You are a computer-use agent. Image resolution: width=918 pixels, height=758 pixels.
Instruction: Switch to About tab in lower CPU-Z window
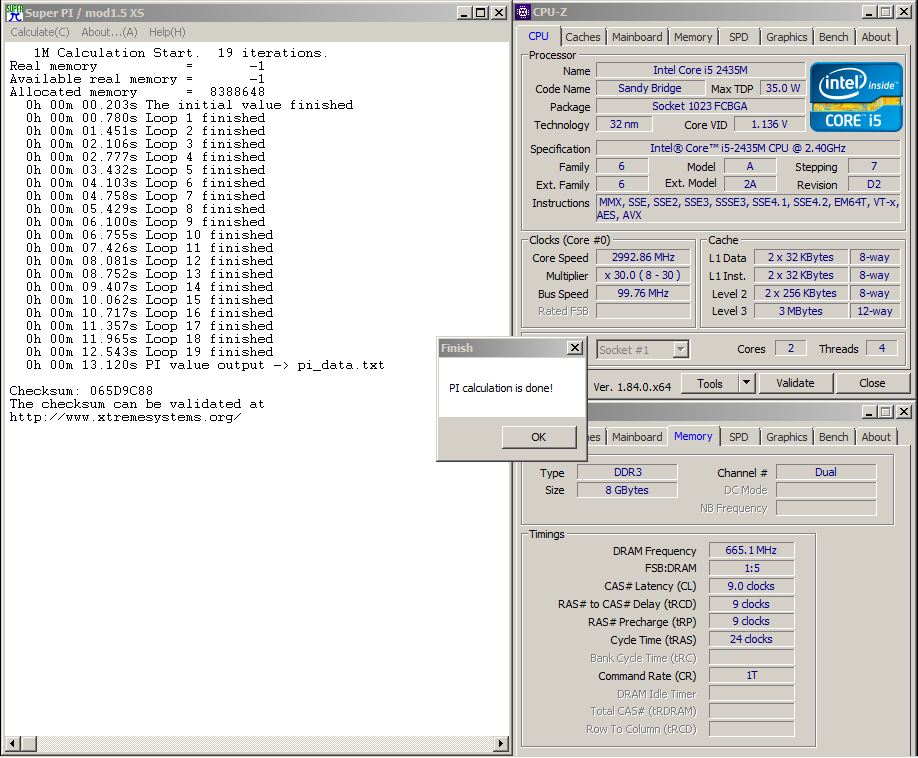(x=876, y=437)
